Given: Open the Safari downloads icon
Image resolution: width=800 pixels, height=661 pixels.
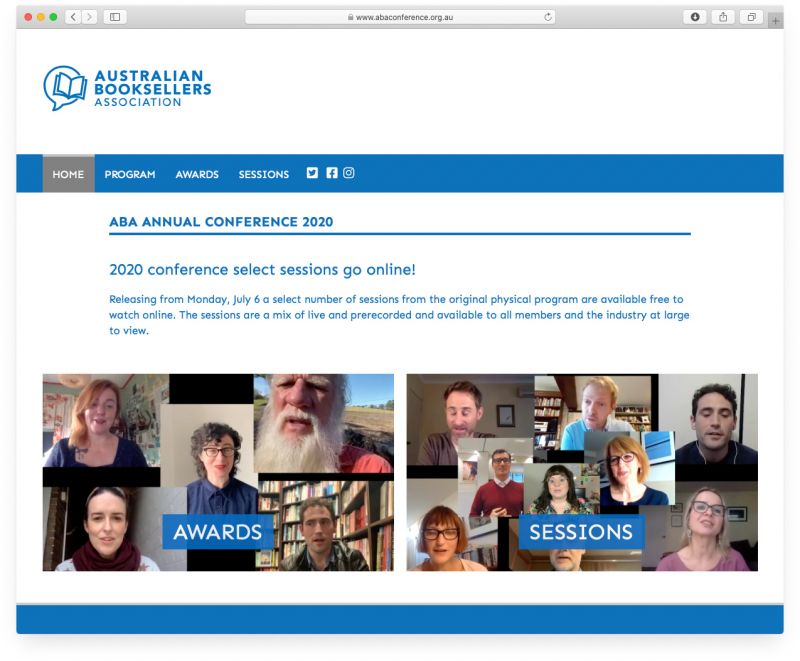Looking at the screenshot, I should point(695,17).
